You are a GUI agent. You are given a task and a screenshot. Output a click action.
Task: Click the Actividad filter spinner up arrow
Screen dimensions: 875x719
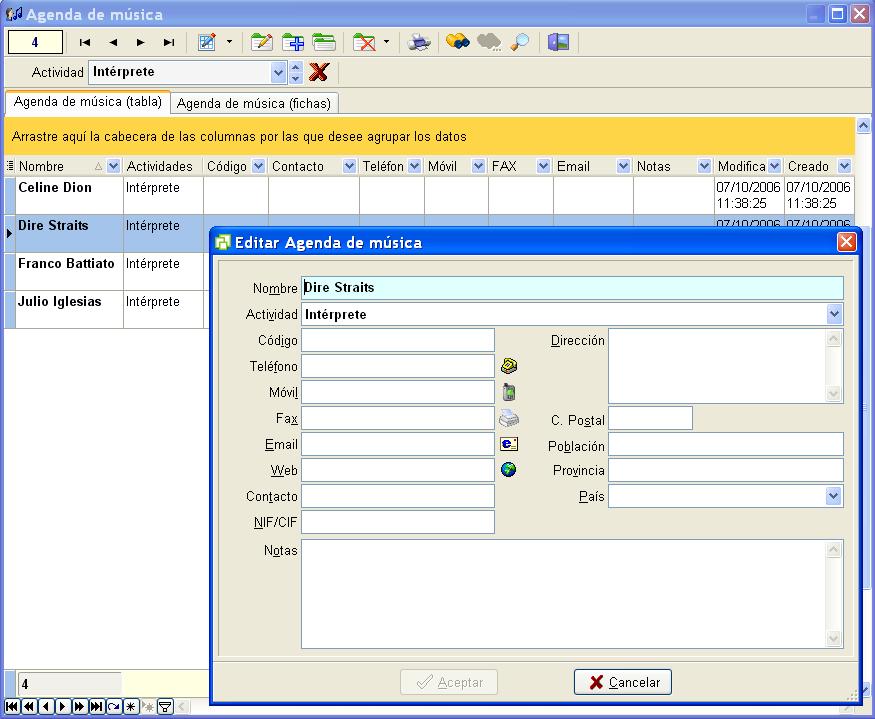pyautogui.click(x=296, y=67)
